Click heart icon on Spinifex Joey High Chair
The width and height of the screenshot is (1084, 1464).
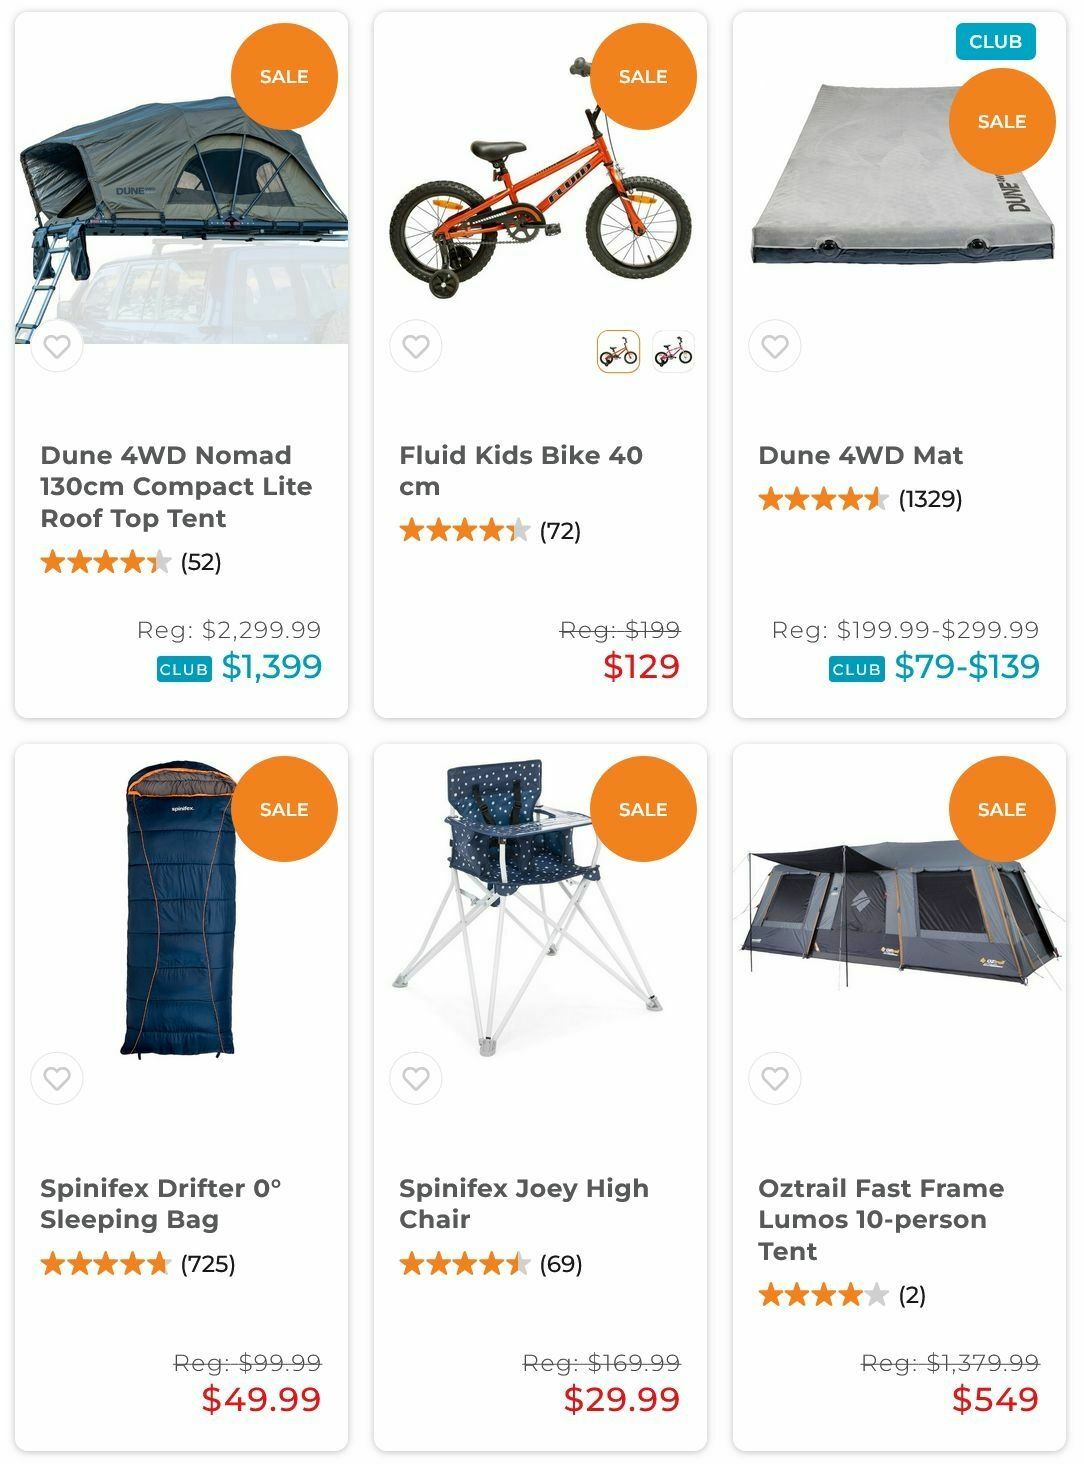[416, 1079]
